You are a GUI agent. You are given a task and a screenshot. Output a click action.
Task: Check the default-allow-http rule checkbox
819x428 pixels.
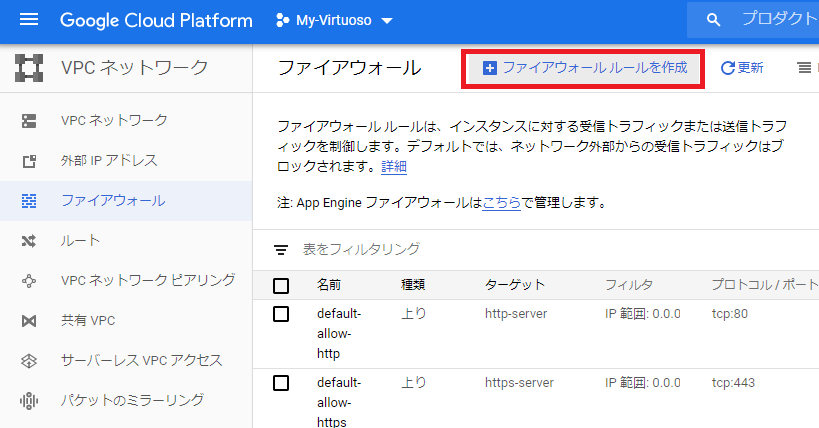pos(281,314)
